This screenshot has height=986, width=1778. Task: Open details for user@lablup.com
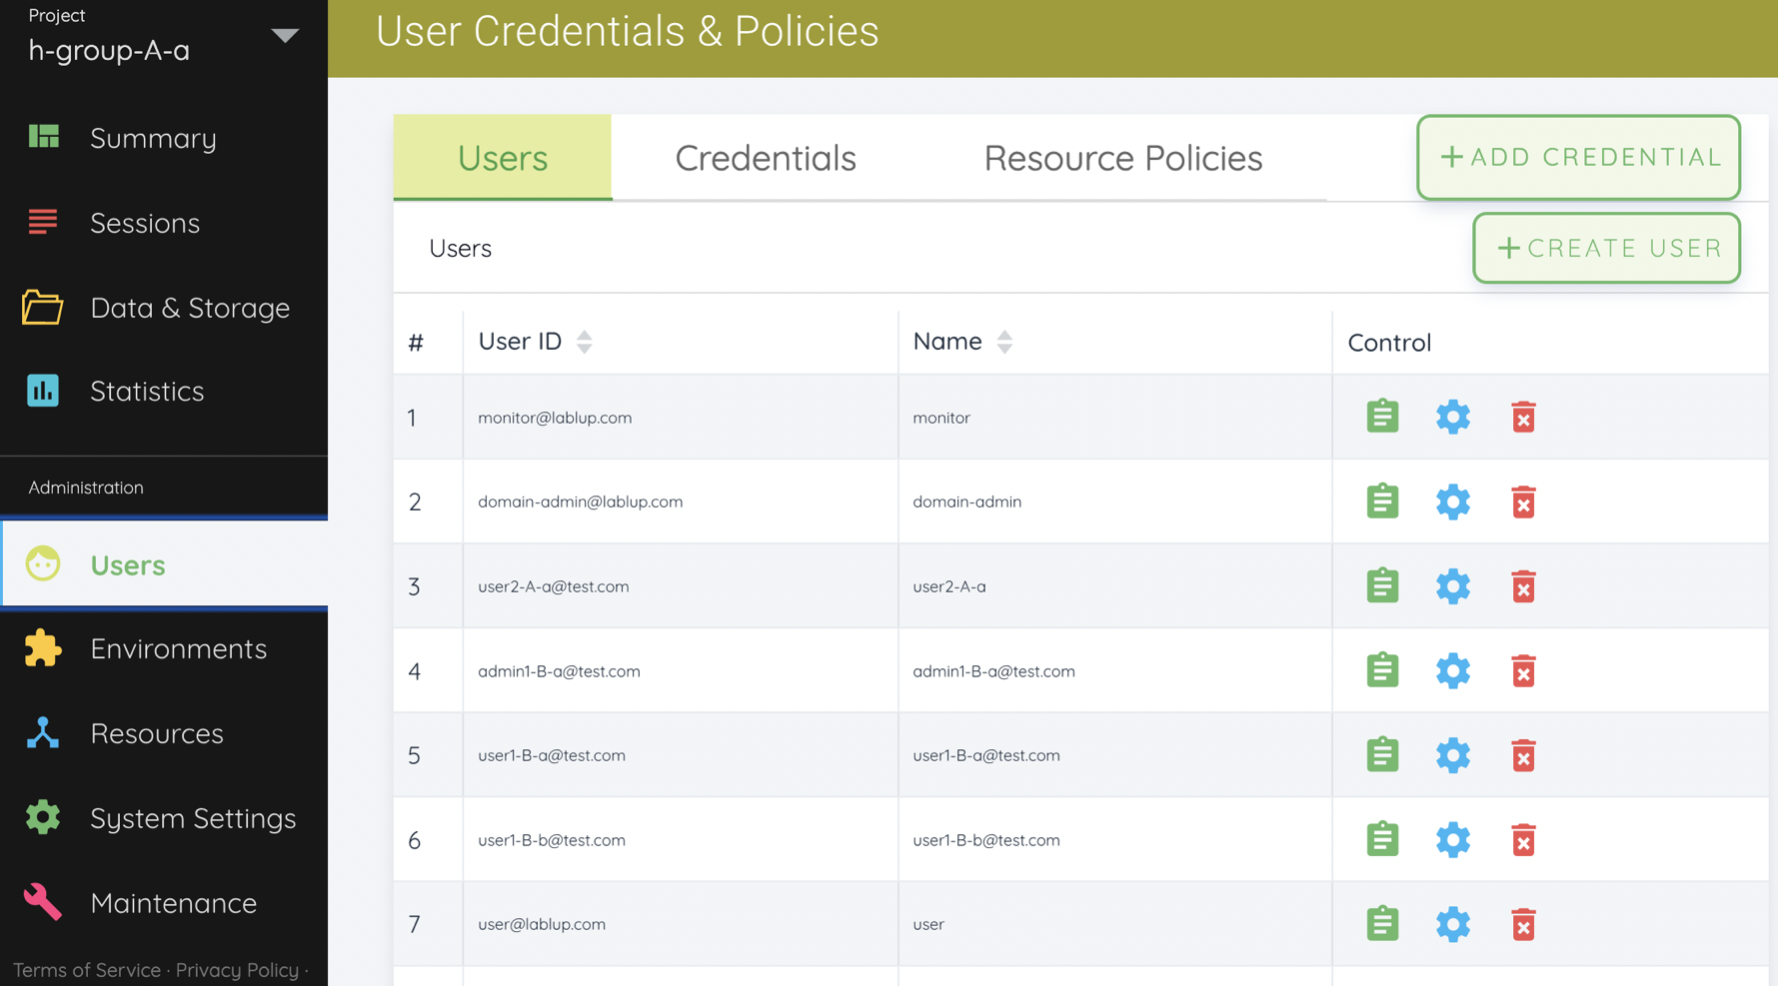1382,924
